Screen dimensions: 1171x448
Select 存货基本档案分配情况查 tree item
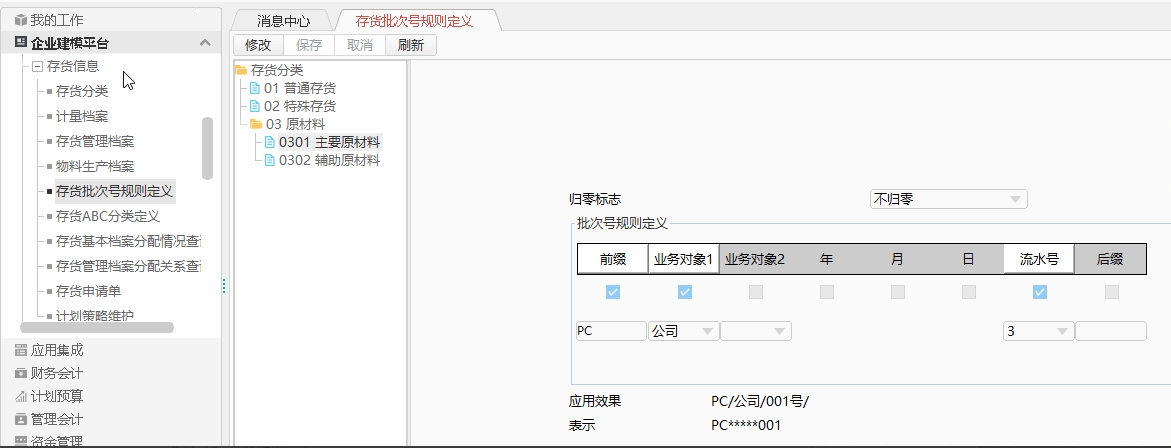tap(128, 241)
